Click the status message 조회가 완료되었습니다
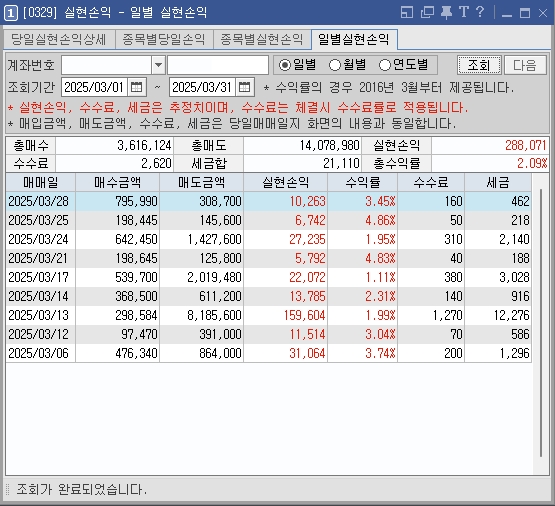This screenshot has height=506, width=555. pos(81,490)
